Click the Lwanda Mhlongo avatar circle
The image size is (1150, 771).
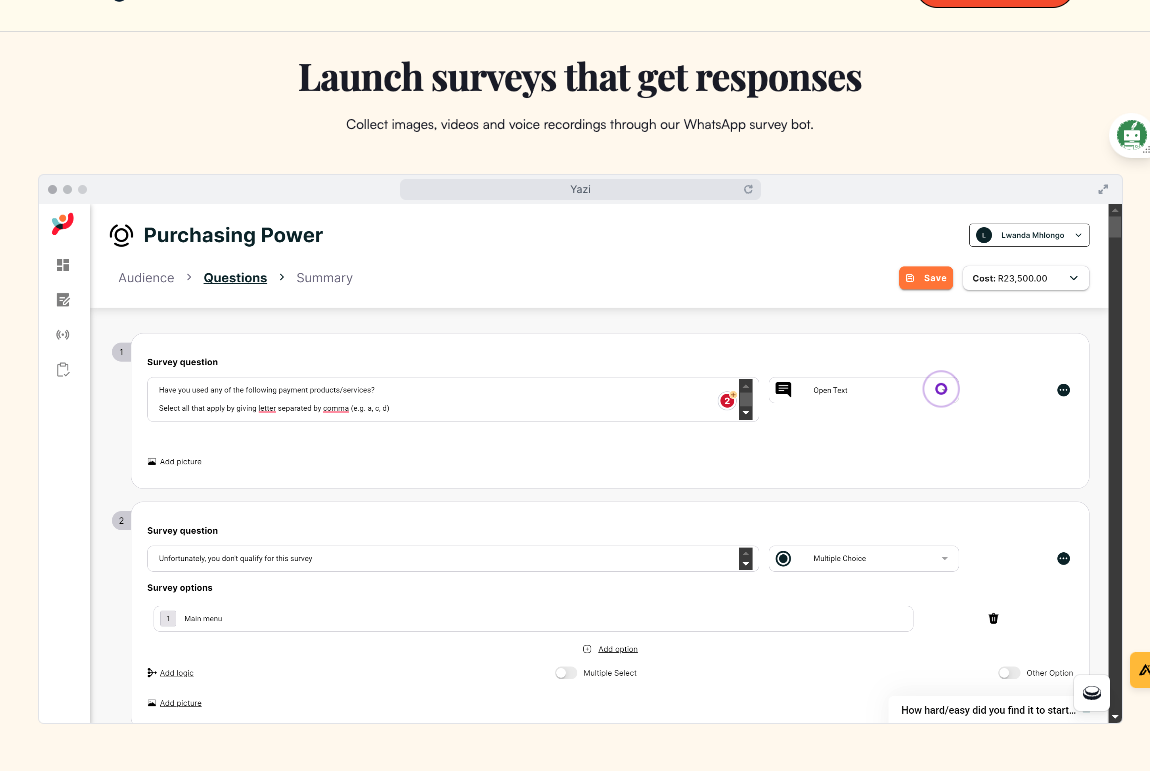coord(984,235)
